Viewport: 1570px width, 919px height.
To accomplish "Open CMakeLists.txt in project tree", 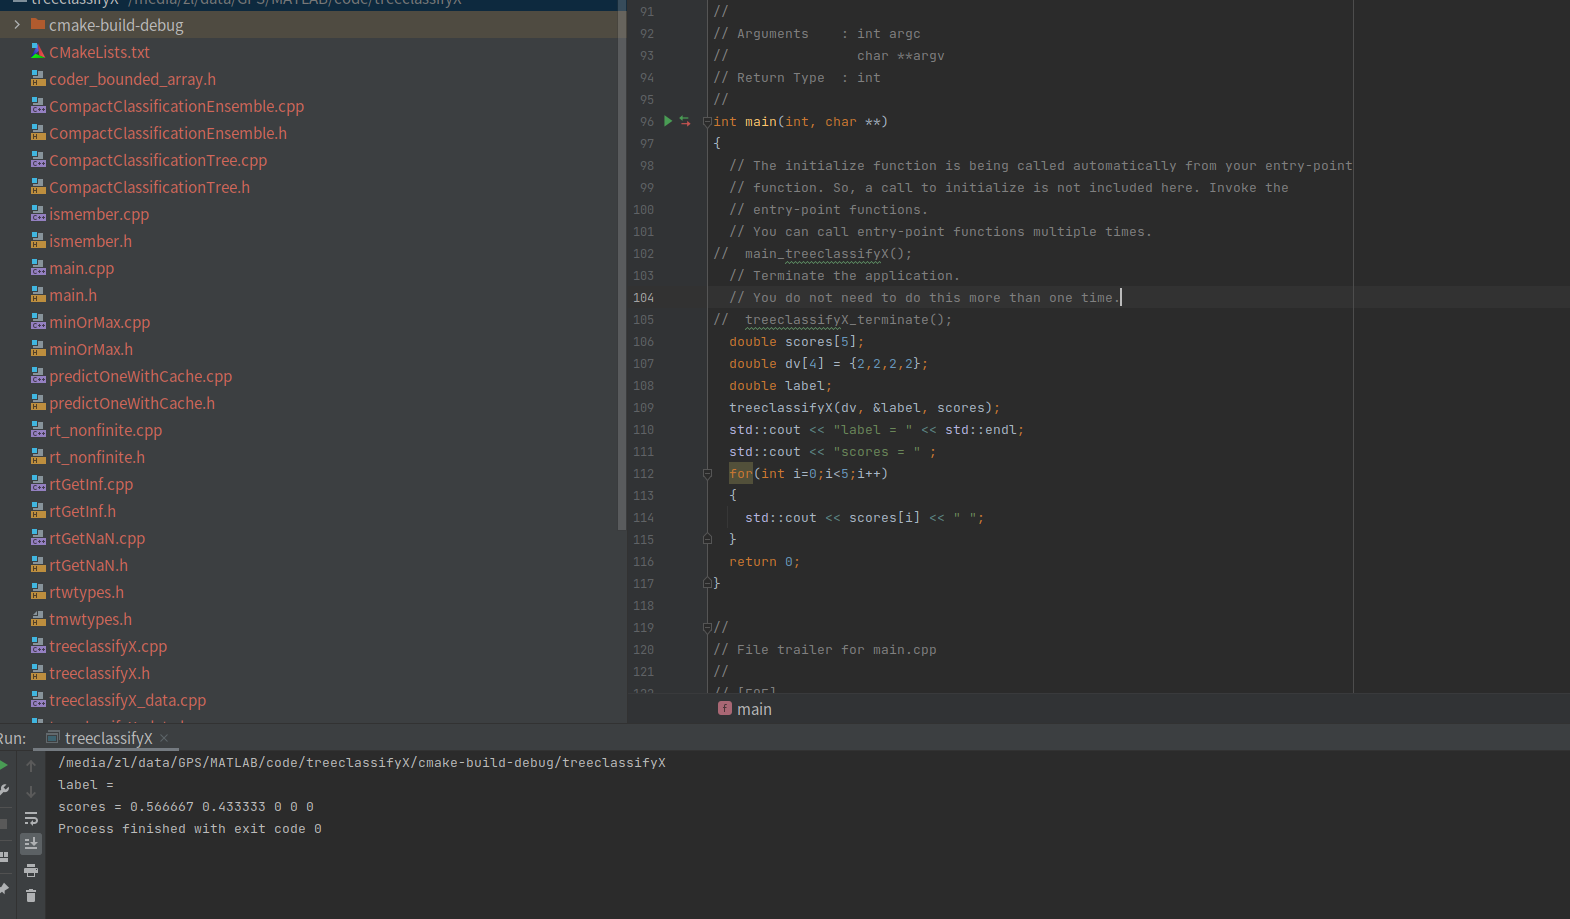I will pos(99,52).
